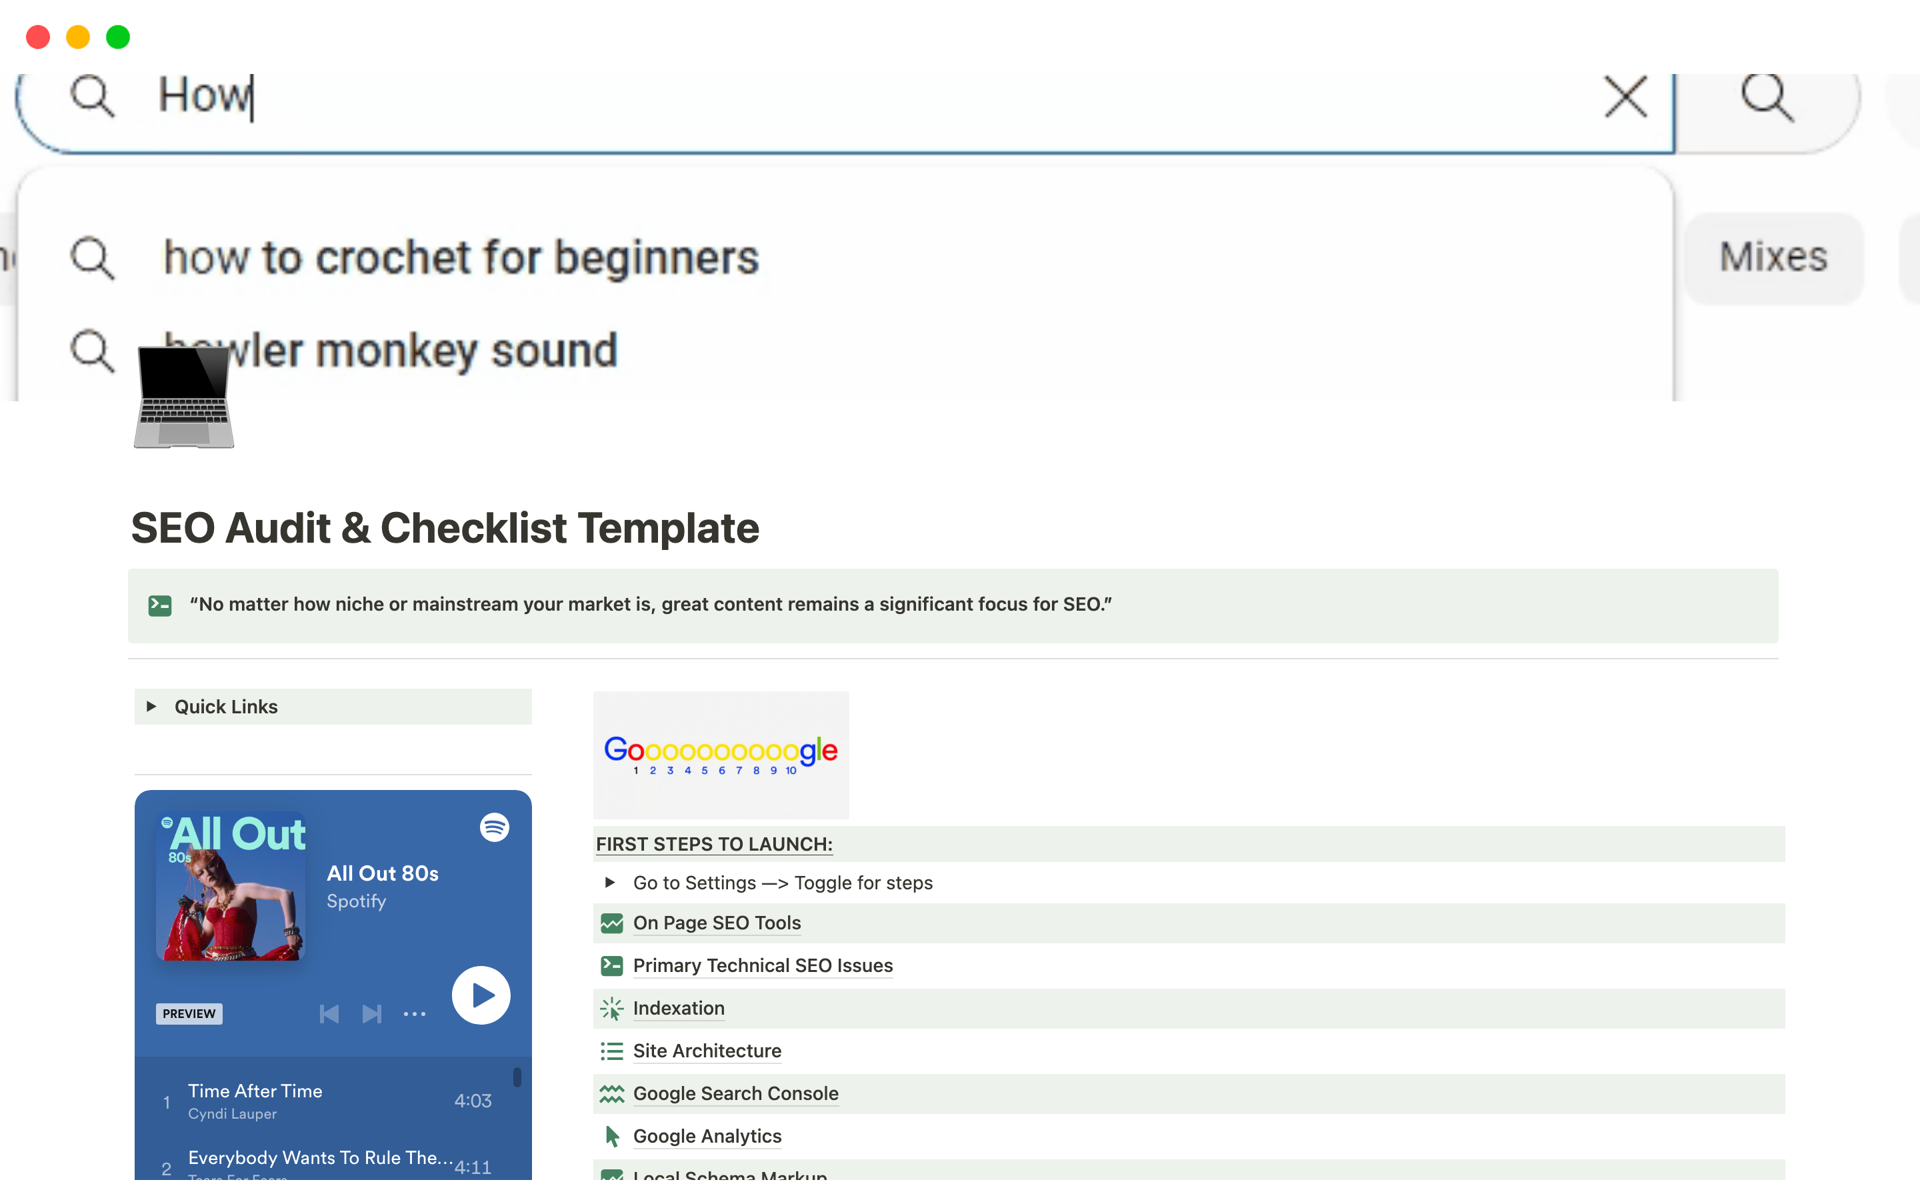
Task: Select Everybody Wants To Rule The World track
Action: pyautogui.click(x=319, y=1158)
